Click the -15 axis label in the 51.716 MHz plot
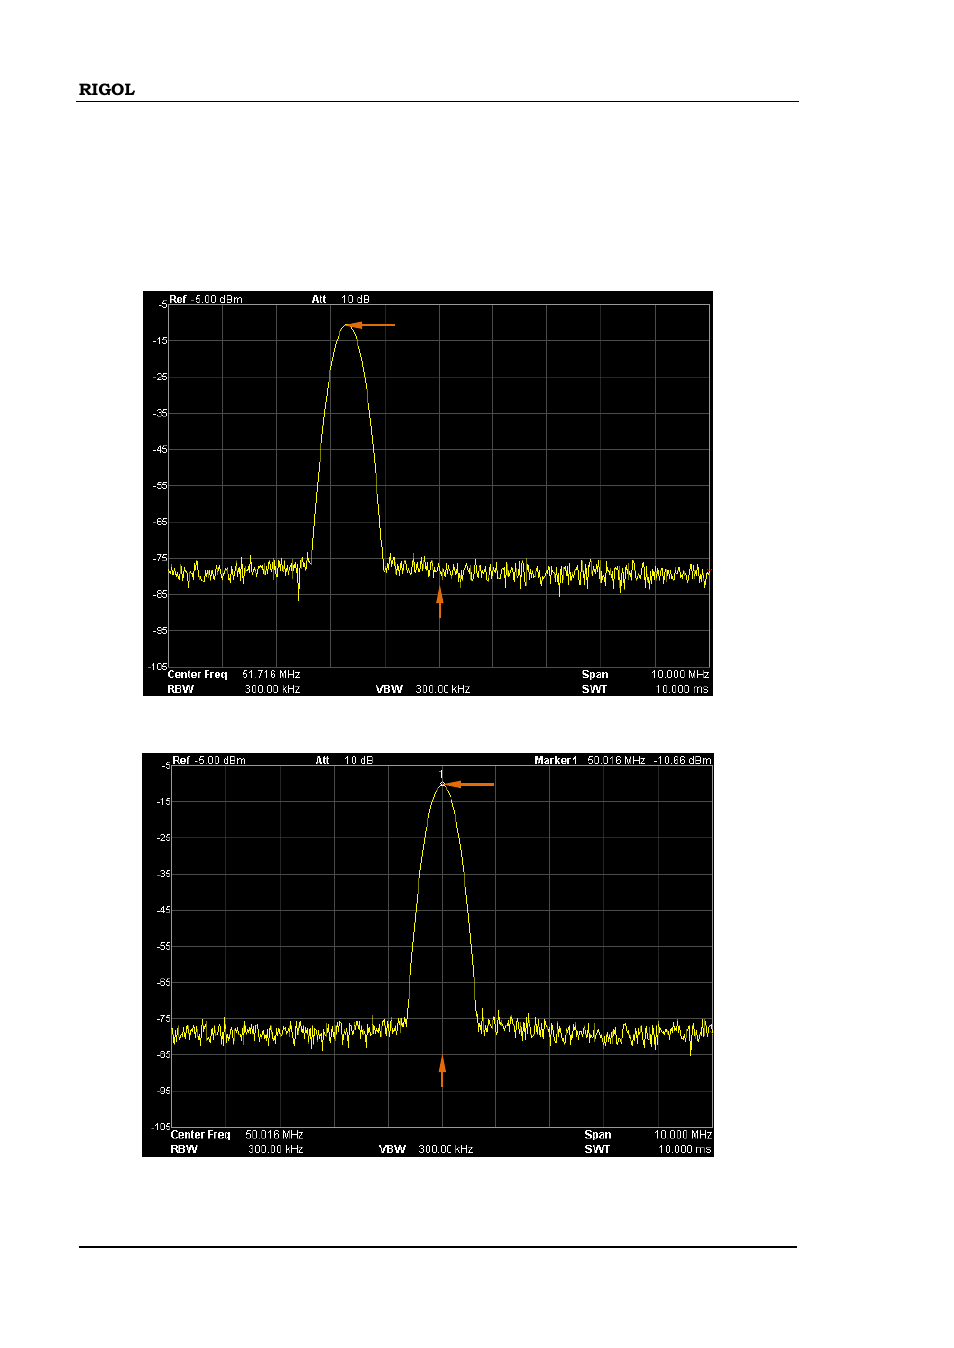 coord(160,341)
